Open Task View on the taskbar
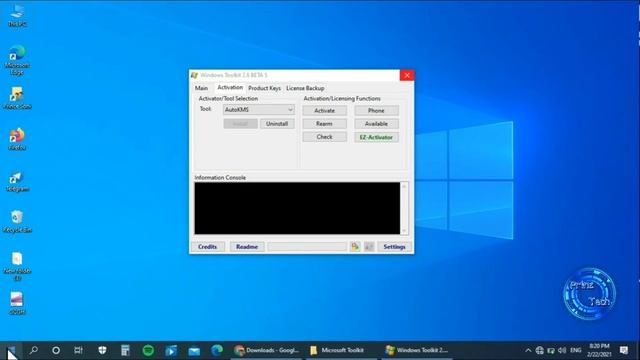640x360 pixels. 78,350
